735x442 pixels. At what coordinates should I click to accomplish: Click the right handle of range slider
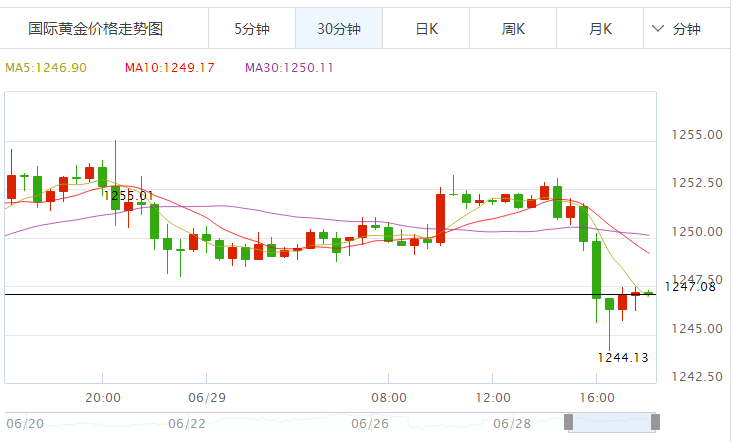click(656, 423)
